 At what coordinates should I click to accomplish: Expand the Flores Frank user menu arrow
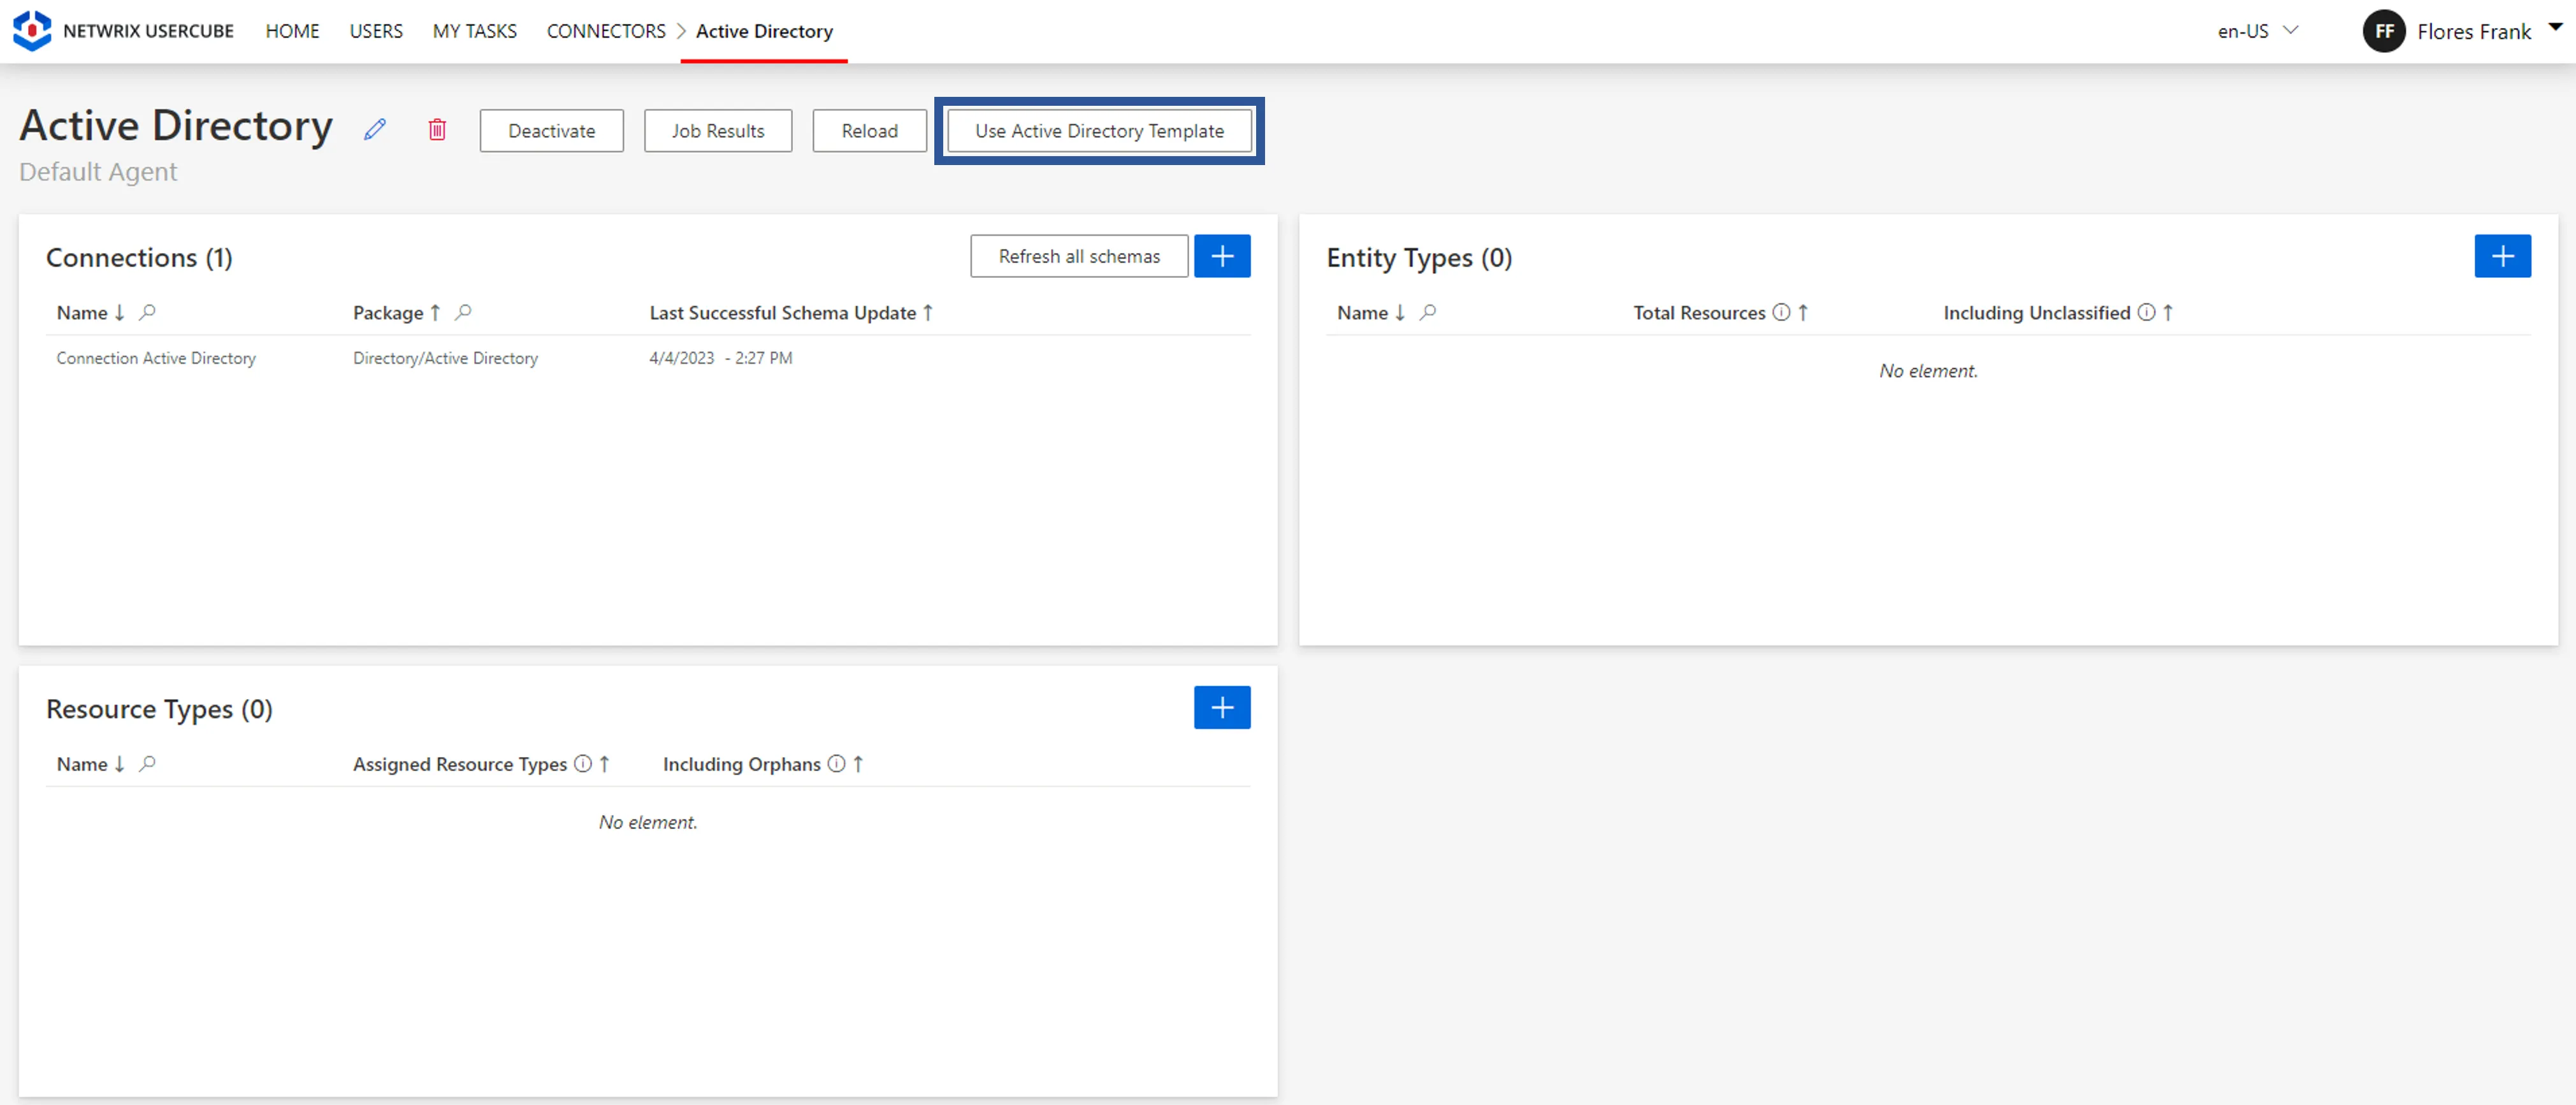click(x=2556, y=27)
